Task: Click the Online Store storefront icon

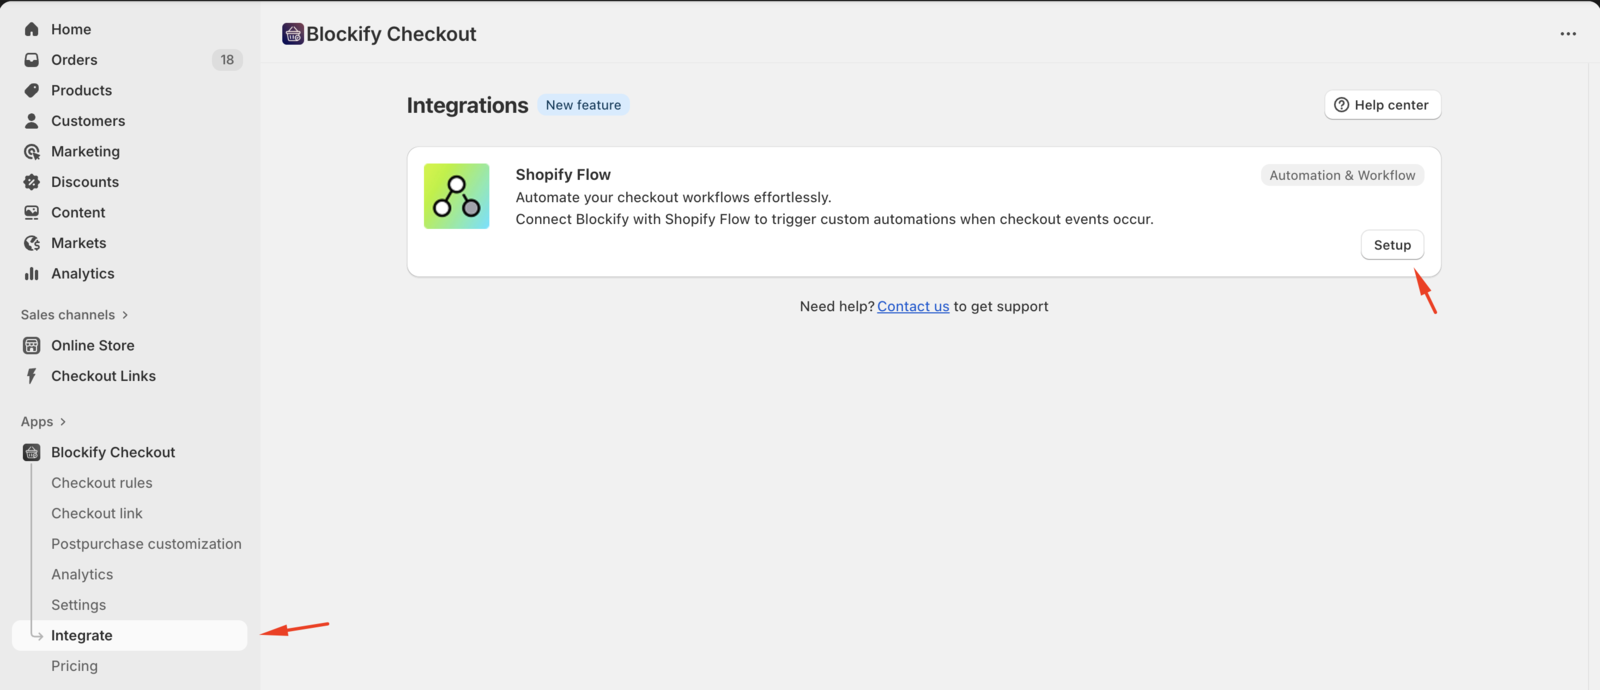Action: (32, 346)
